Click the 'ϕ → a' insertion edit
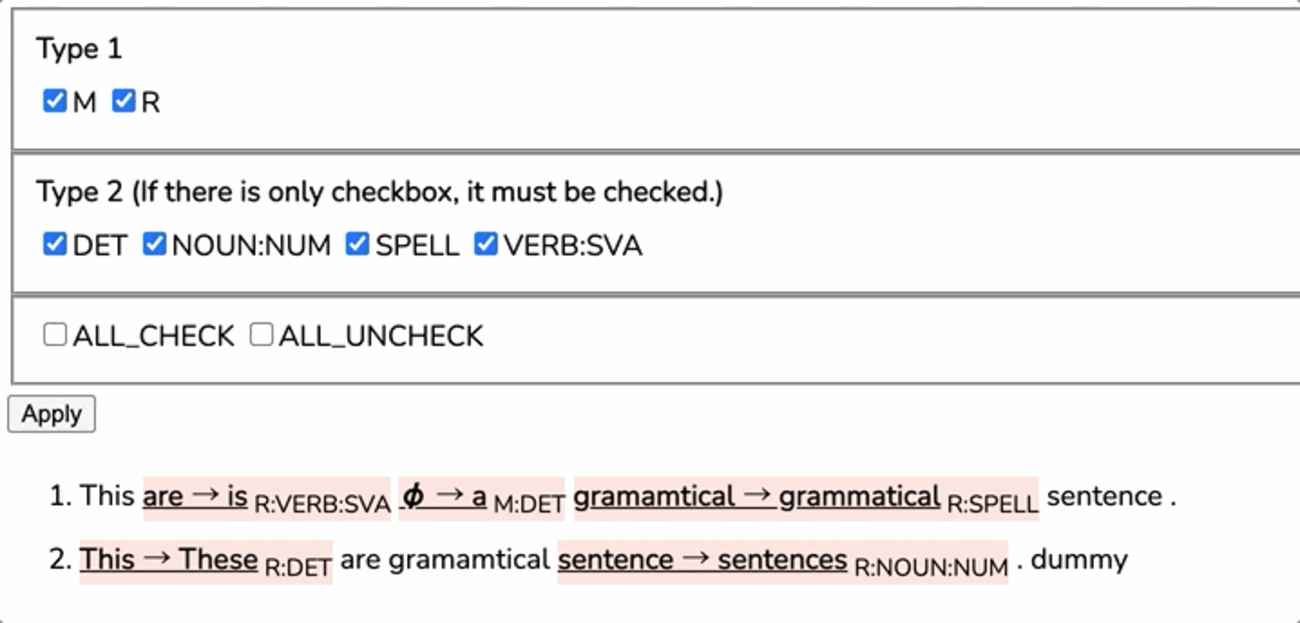The image size is (1300, 623). point(443,496)
